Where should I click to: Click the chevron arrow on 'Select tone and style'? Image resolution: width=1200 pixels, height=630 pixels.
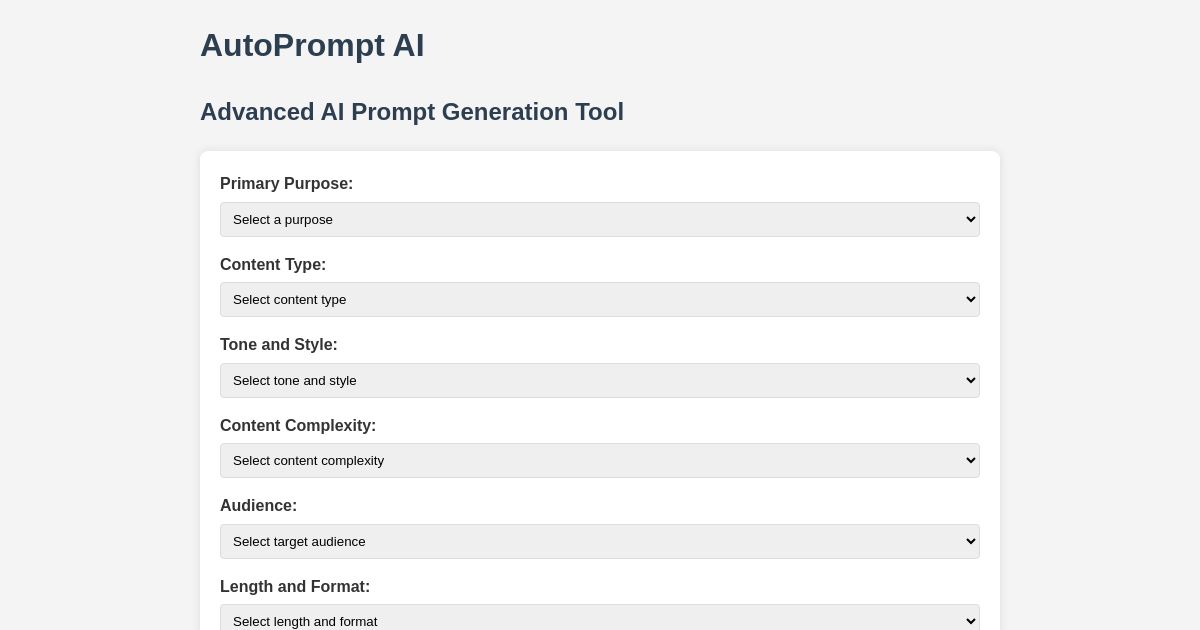click(969, 380)
